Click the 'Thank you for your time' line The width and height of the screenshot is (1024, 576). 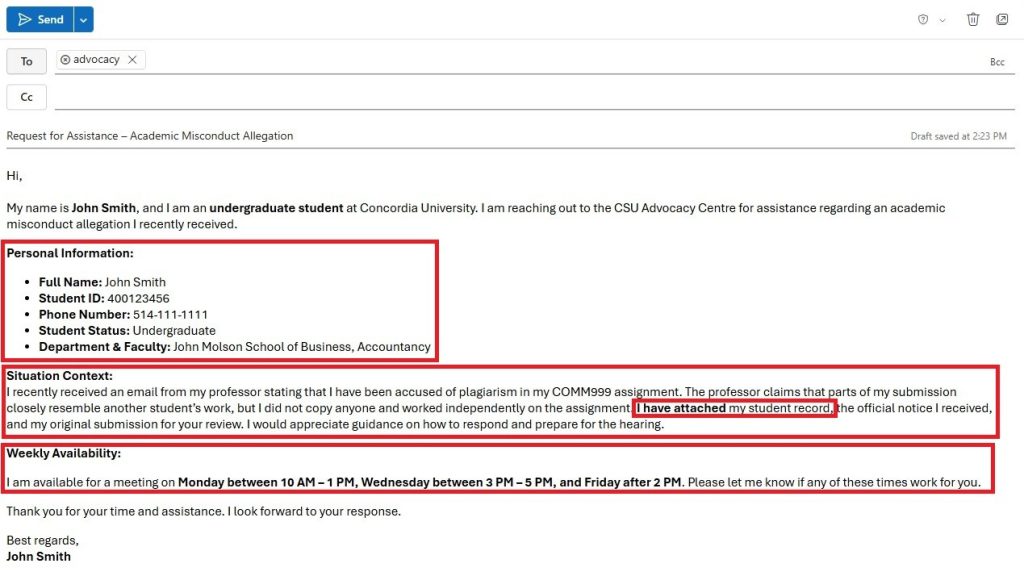204,511
